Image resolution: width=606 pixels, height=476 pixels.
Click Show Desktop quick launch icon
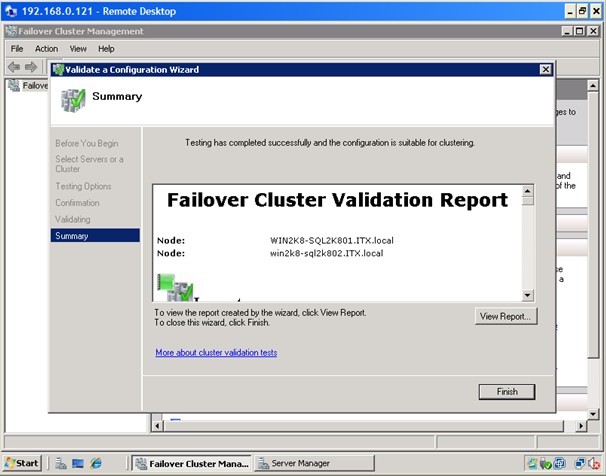coord(78,463)
